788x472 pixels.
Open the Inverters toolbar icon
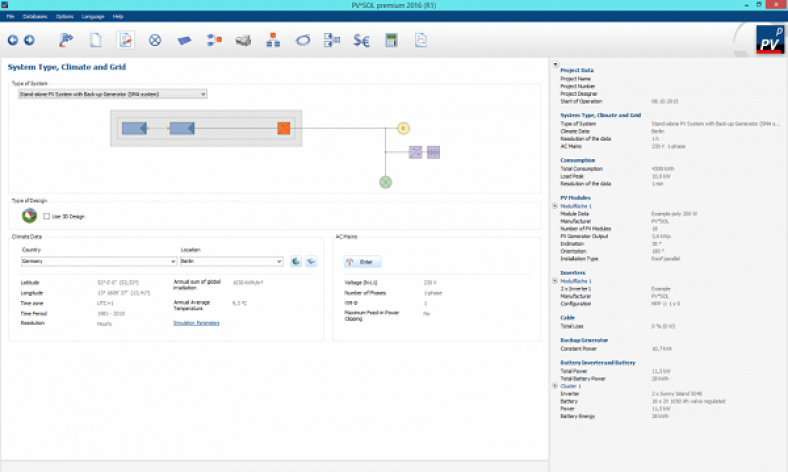click(214, 40)
